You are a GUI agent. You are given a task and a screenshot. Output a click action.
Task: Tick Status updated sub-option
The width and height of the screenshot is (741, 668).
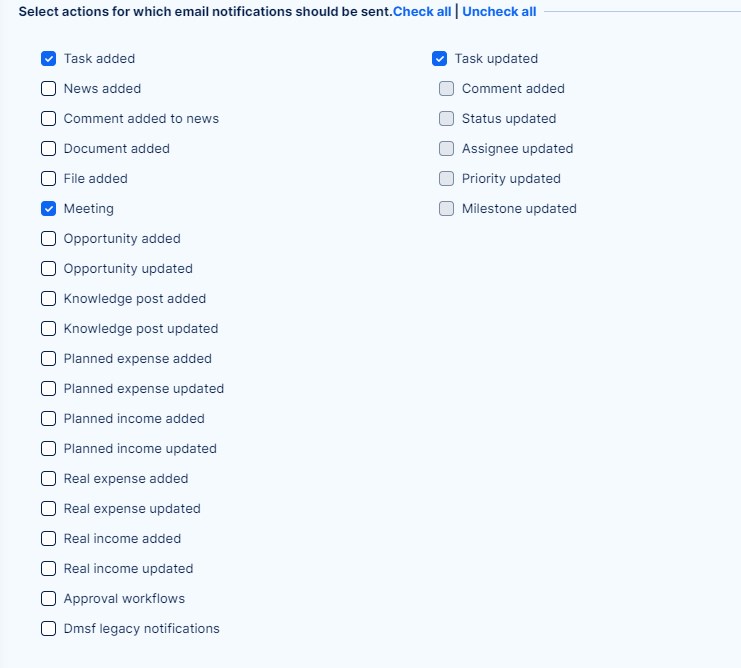(x=446, y=119)
